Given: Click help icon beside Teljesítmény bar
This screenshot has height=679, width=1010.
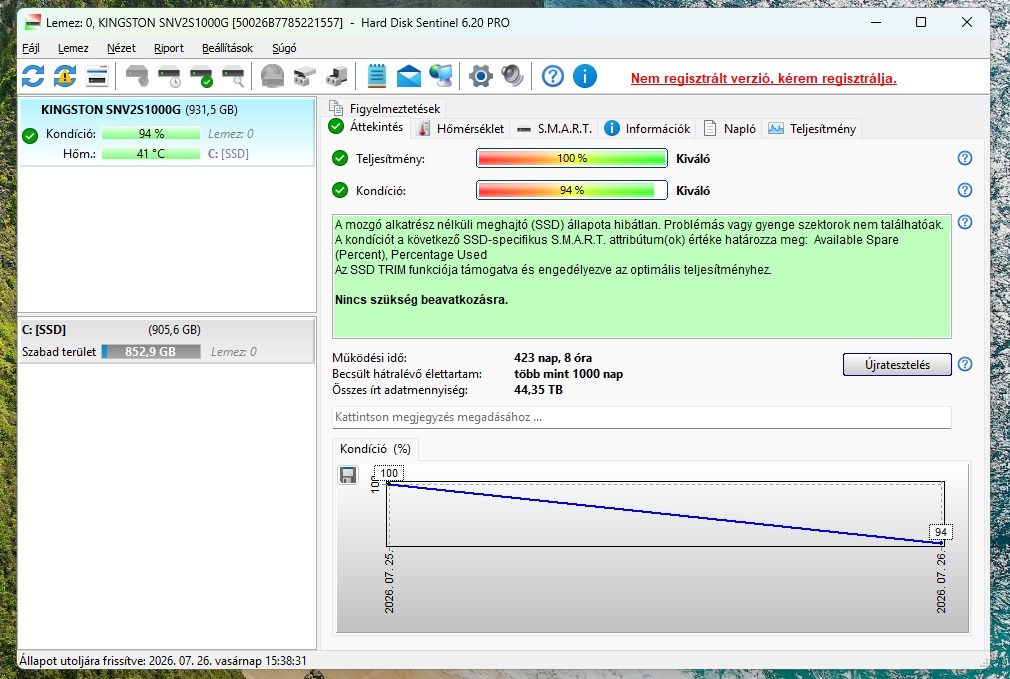Looking at the screenshot, I should pyautogui.click(x=964, y=158).
